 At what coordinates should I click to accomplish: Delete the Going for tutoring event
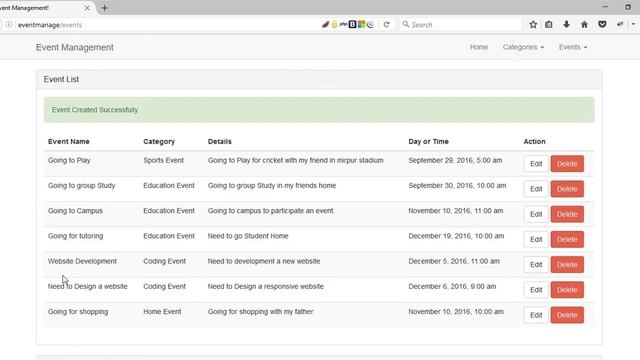(567, 240)
